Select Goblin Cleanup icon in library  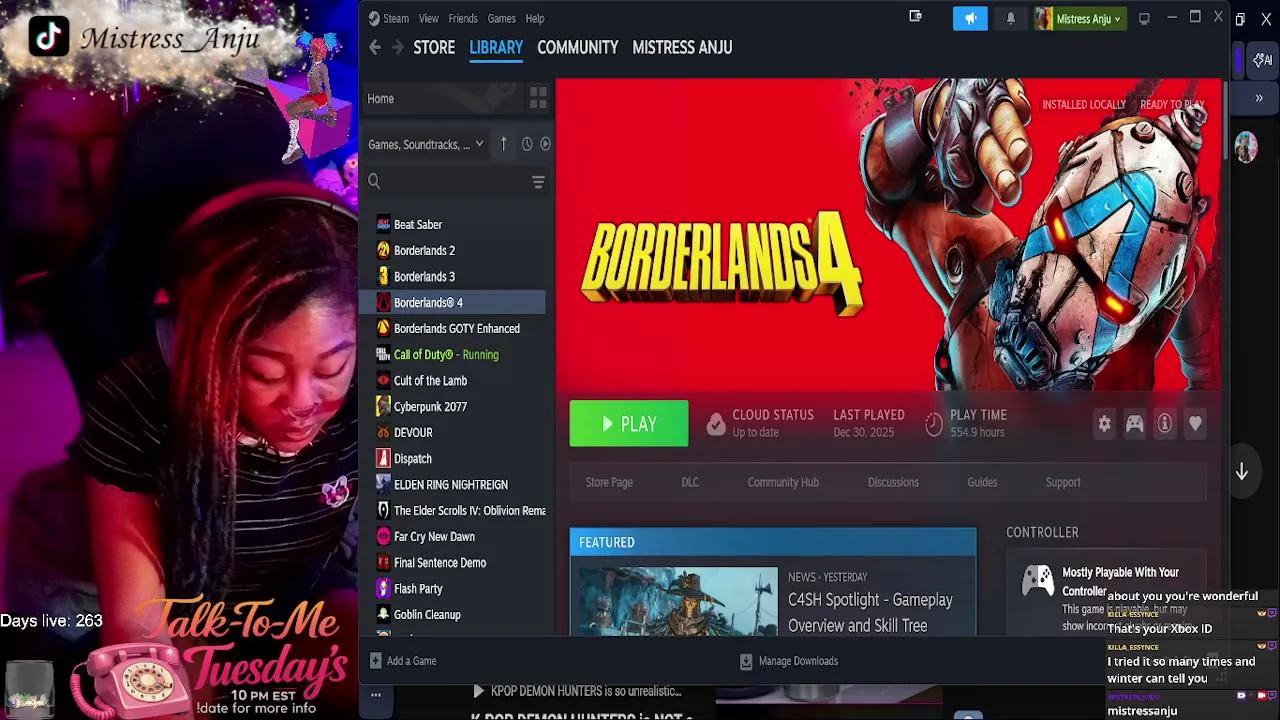(383, 614)
